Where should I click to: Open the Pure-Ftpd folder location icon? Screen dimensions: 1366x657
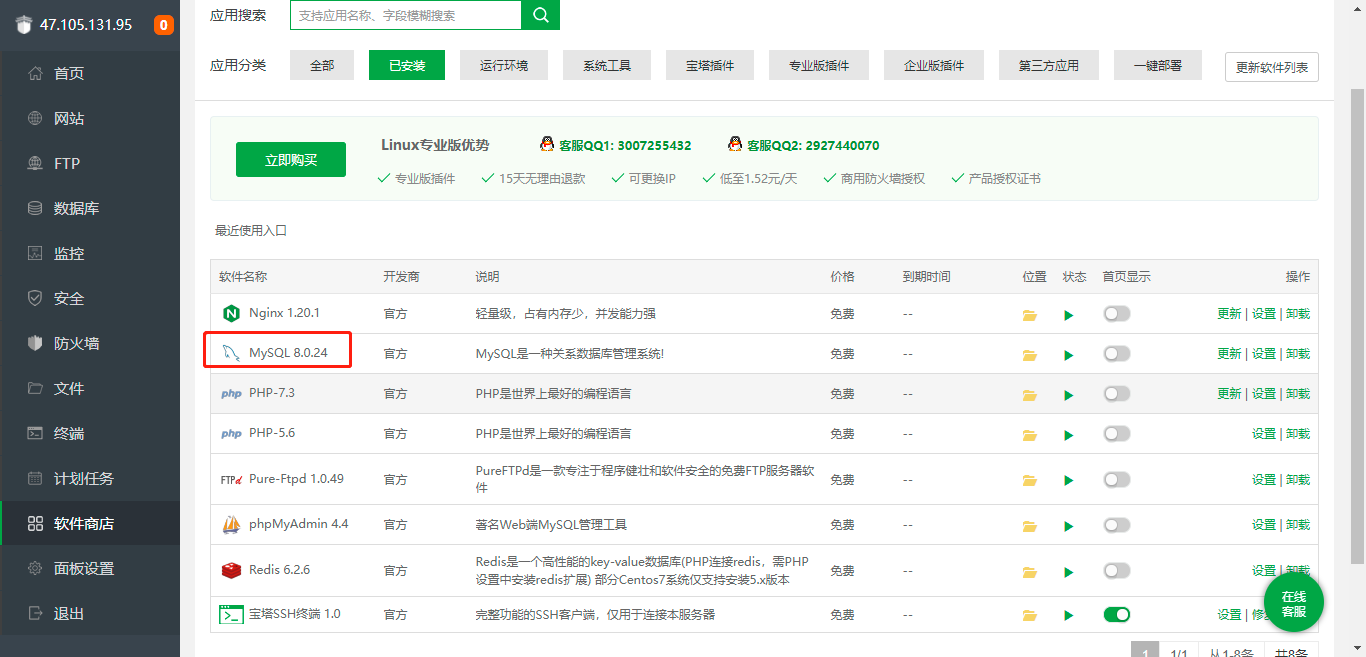click(1029, 481)
